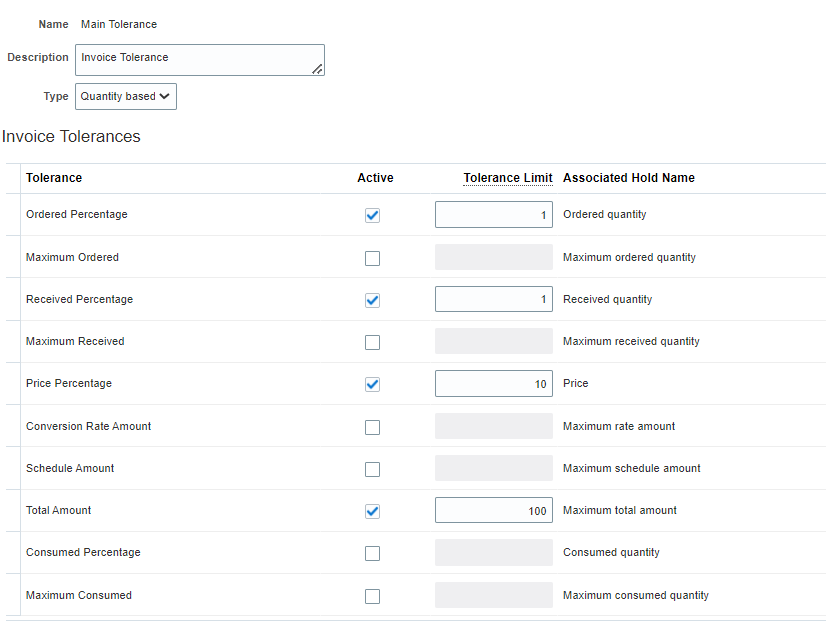The image size is (826, 629).
Task: Uncheck the Total Amount active checkbox
Action: click(x=372, y=512)
